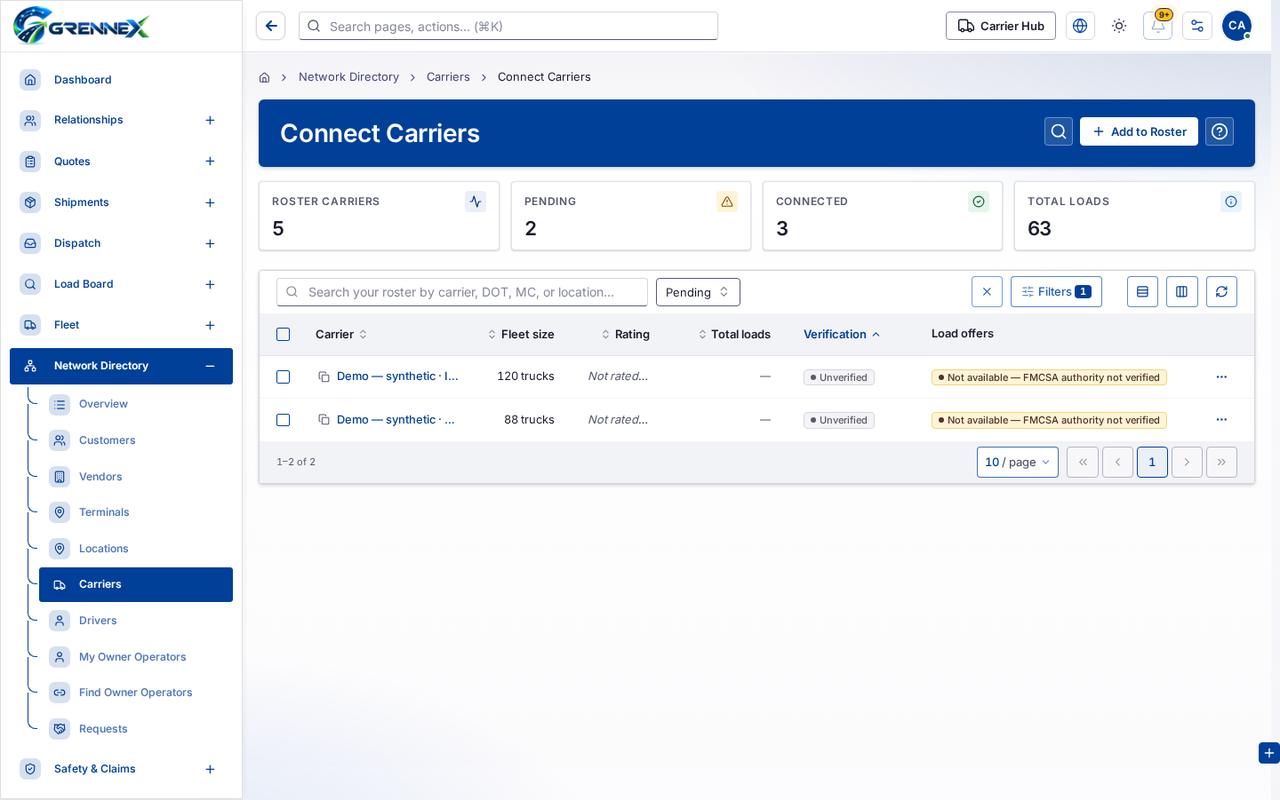Click the Add to Roster button

pyautogui.click(x=1139, y=132)
